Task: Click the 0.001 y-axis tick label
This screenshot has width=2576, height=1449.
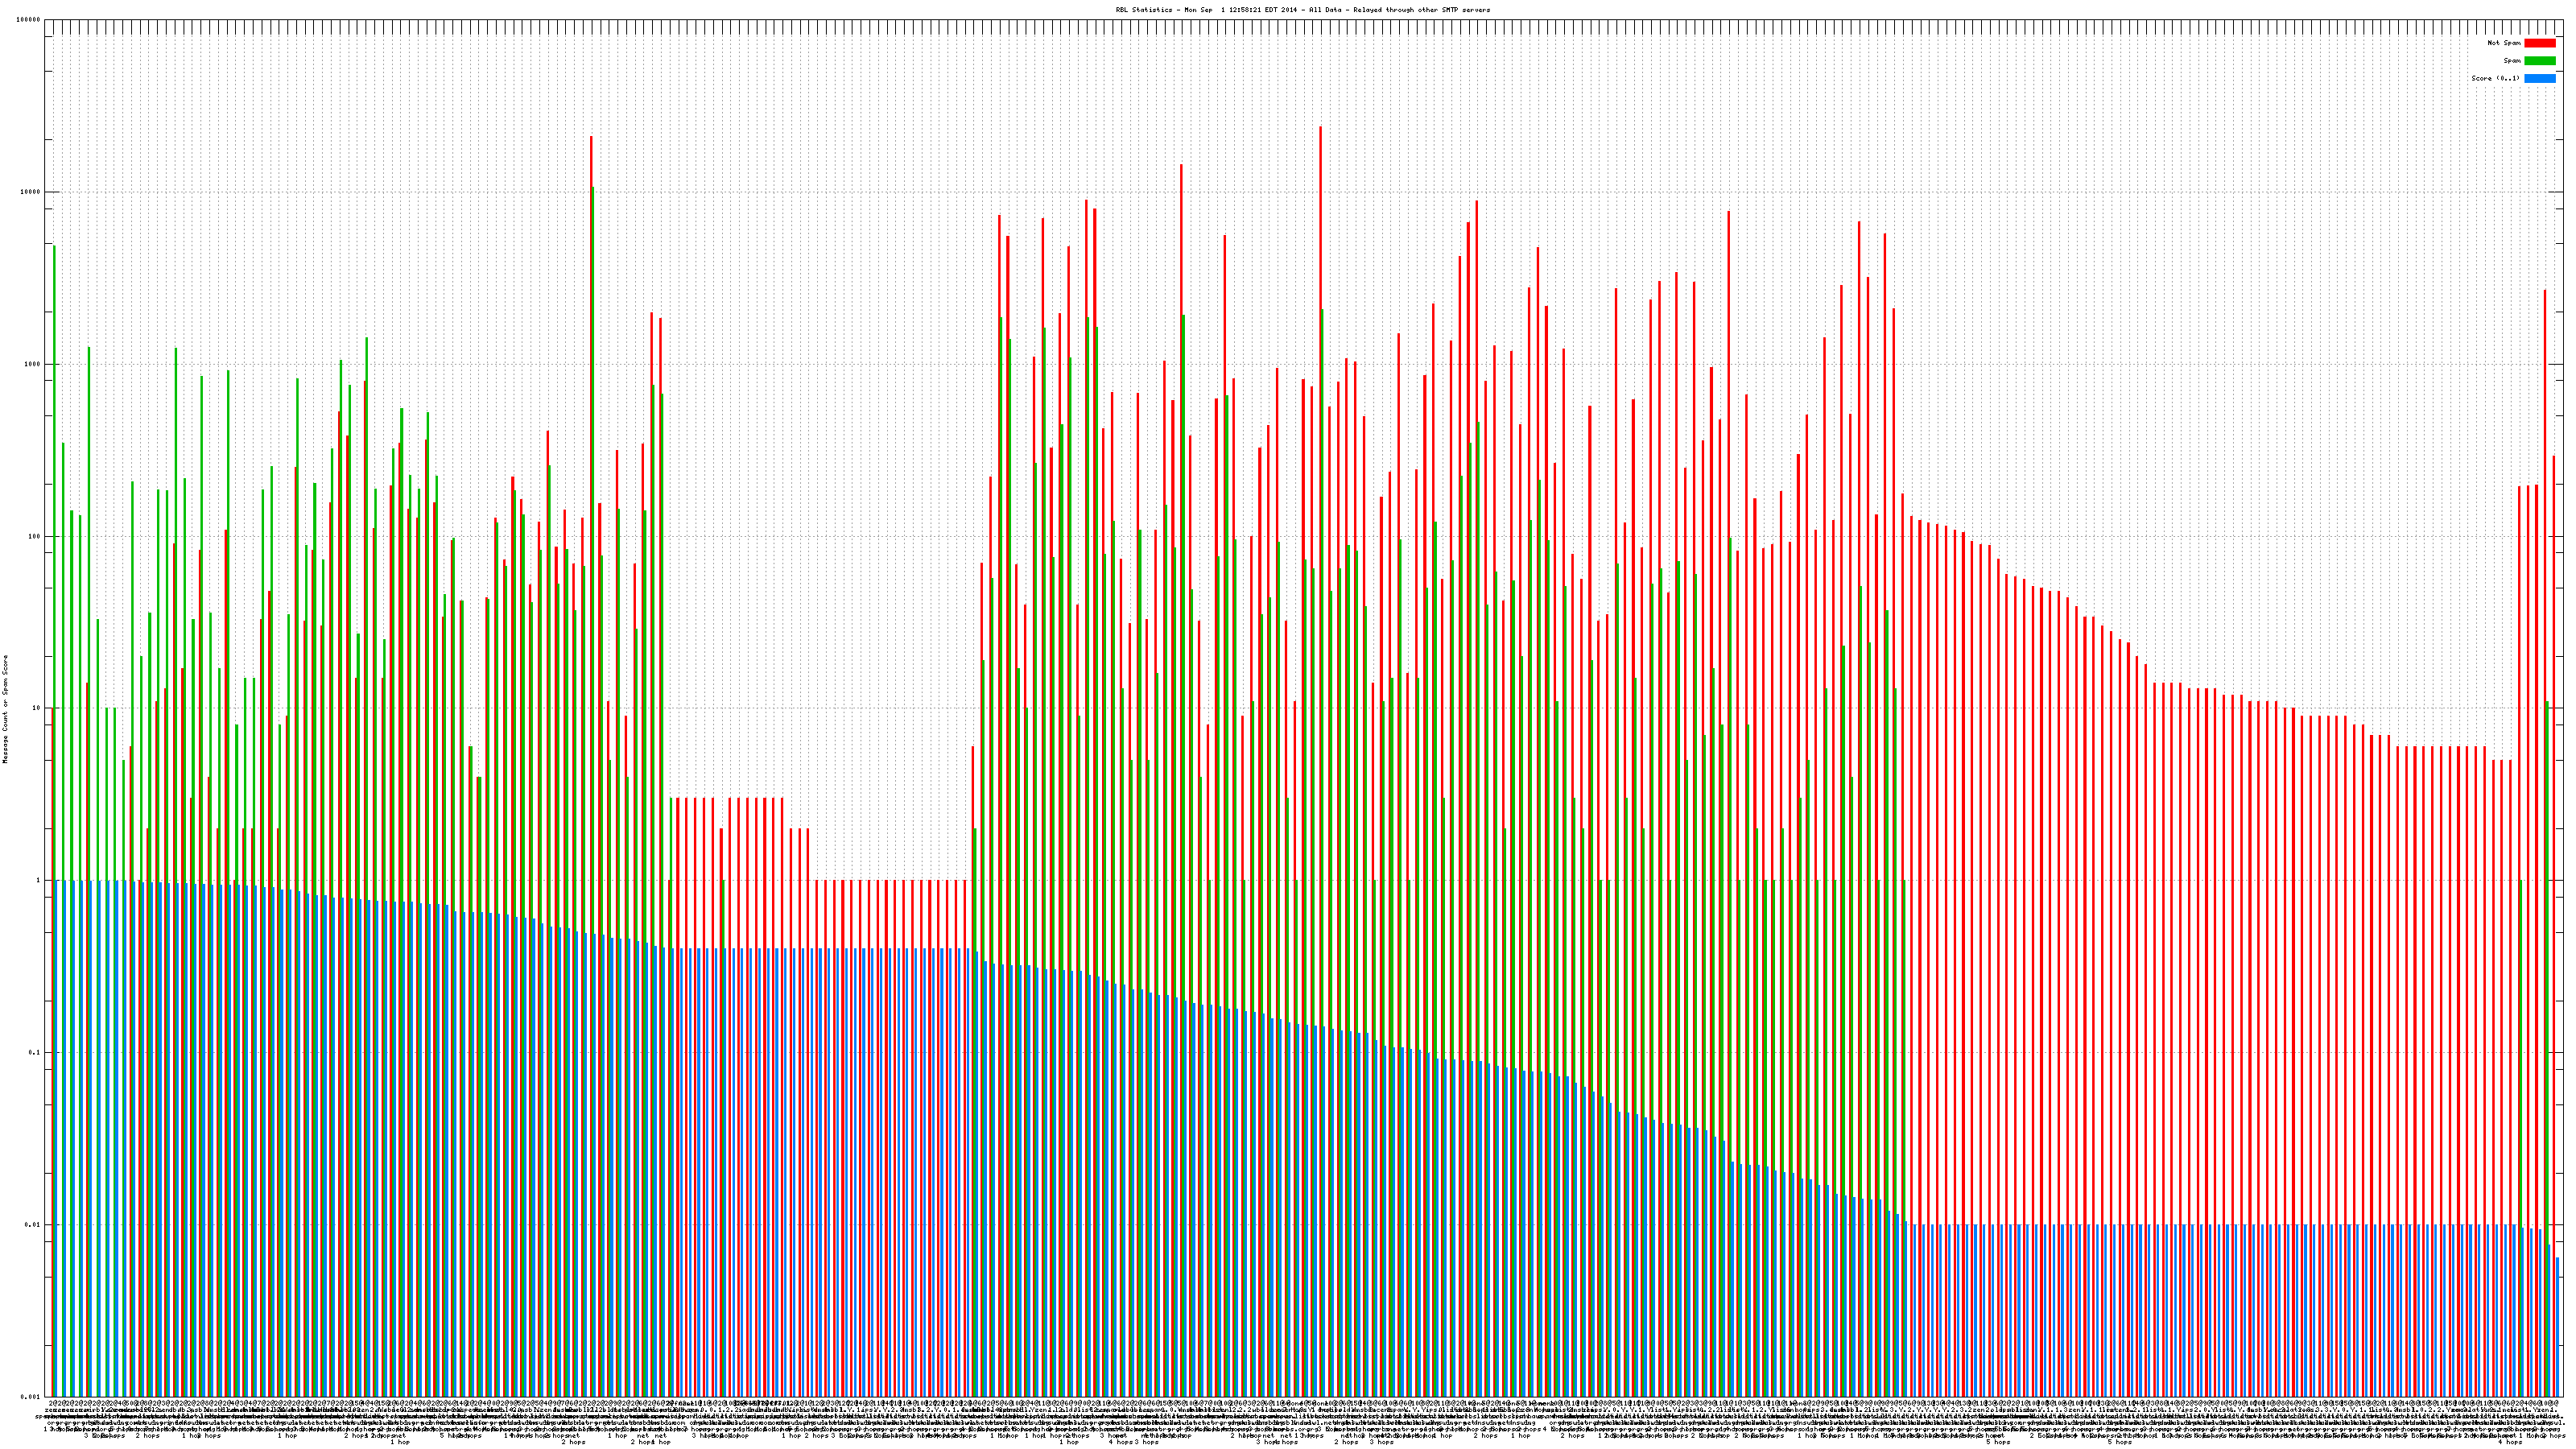Action: tap(31, 1396)
